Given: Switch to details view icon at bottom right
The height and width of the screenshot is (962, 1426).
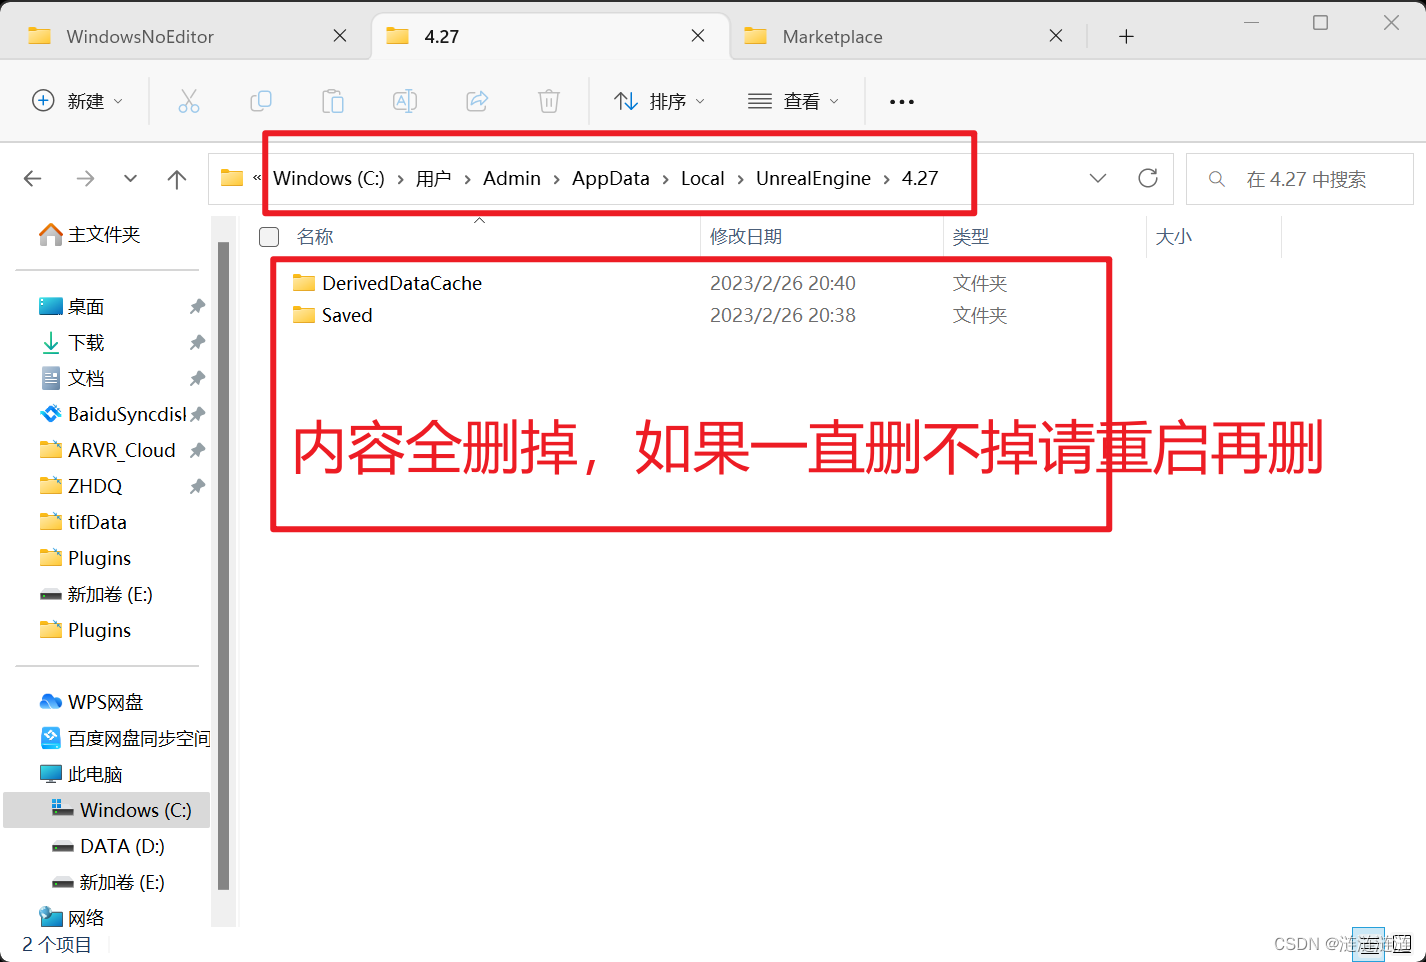Looking at the screenshot, I should [1367, 944].
